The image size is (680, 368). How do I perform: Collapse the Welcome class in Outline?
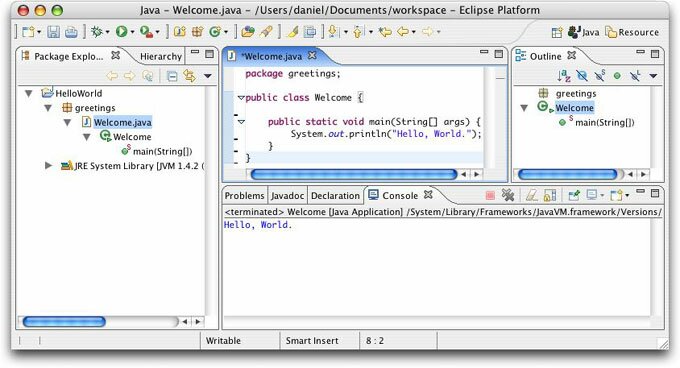pyautogui.click(x=524, y=107)
